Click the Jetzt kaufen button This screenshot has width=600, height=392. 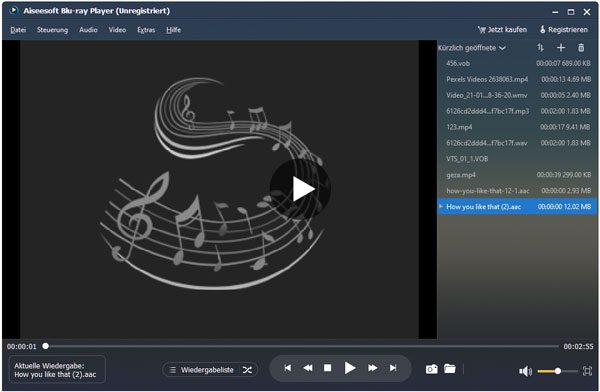tap(502, 29)
